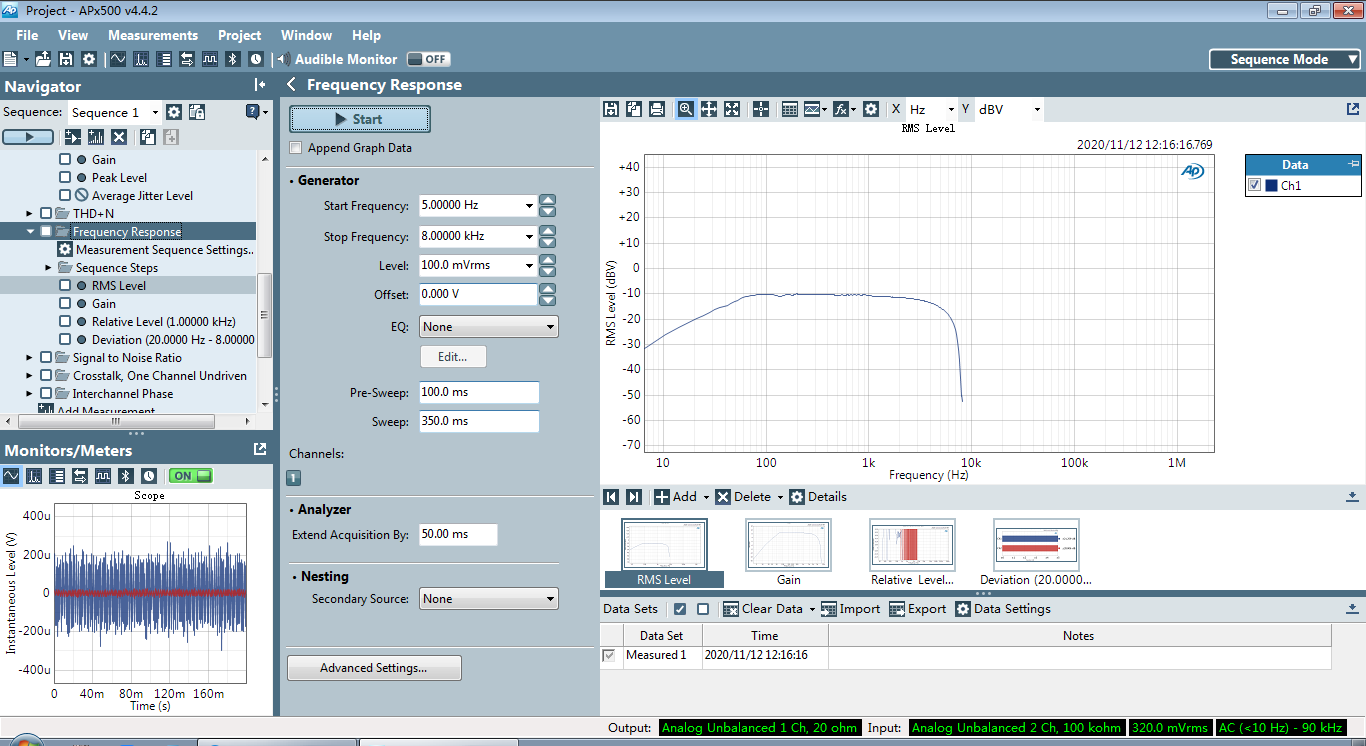Toggle Ch1 checkbox in Data legend
This screenshot has width=1366, height=746.
[x=1255, y=185]
